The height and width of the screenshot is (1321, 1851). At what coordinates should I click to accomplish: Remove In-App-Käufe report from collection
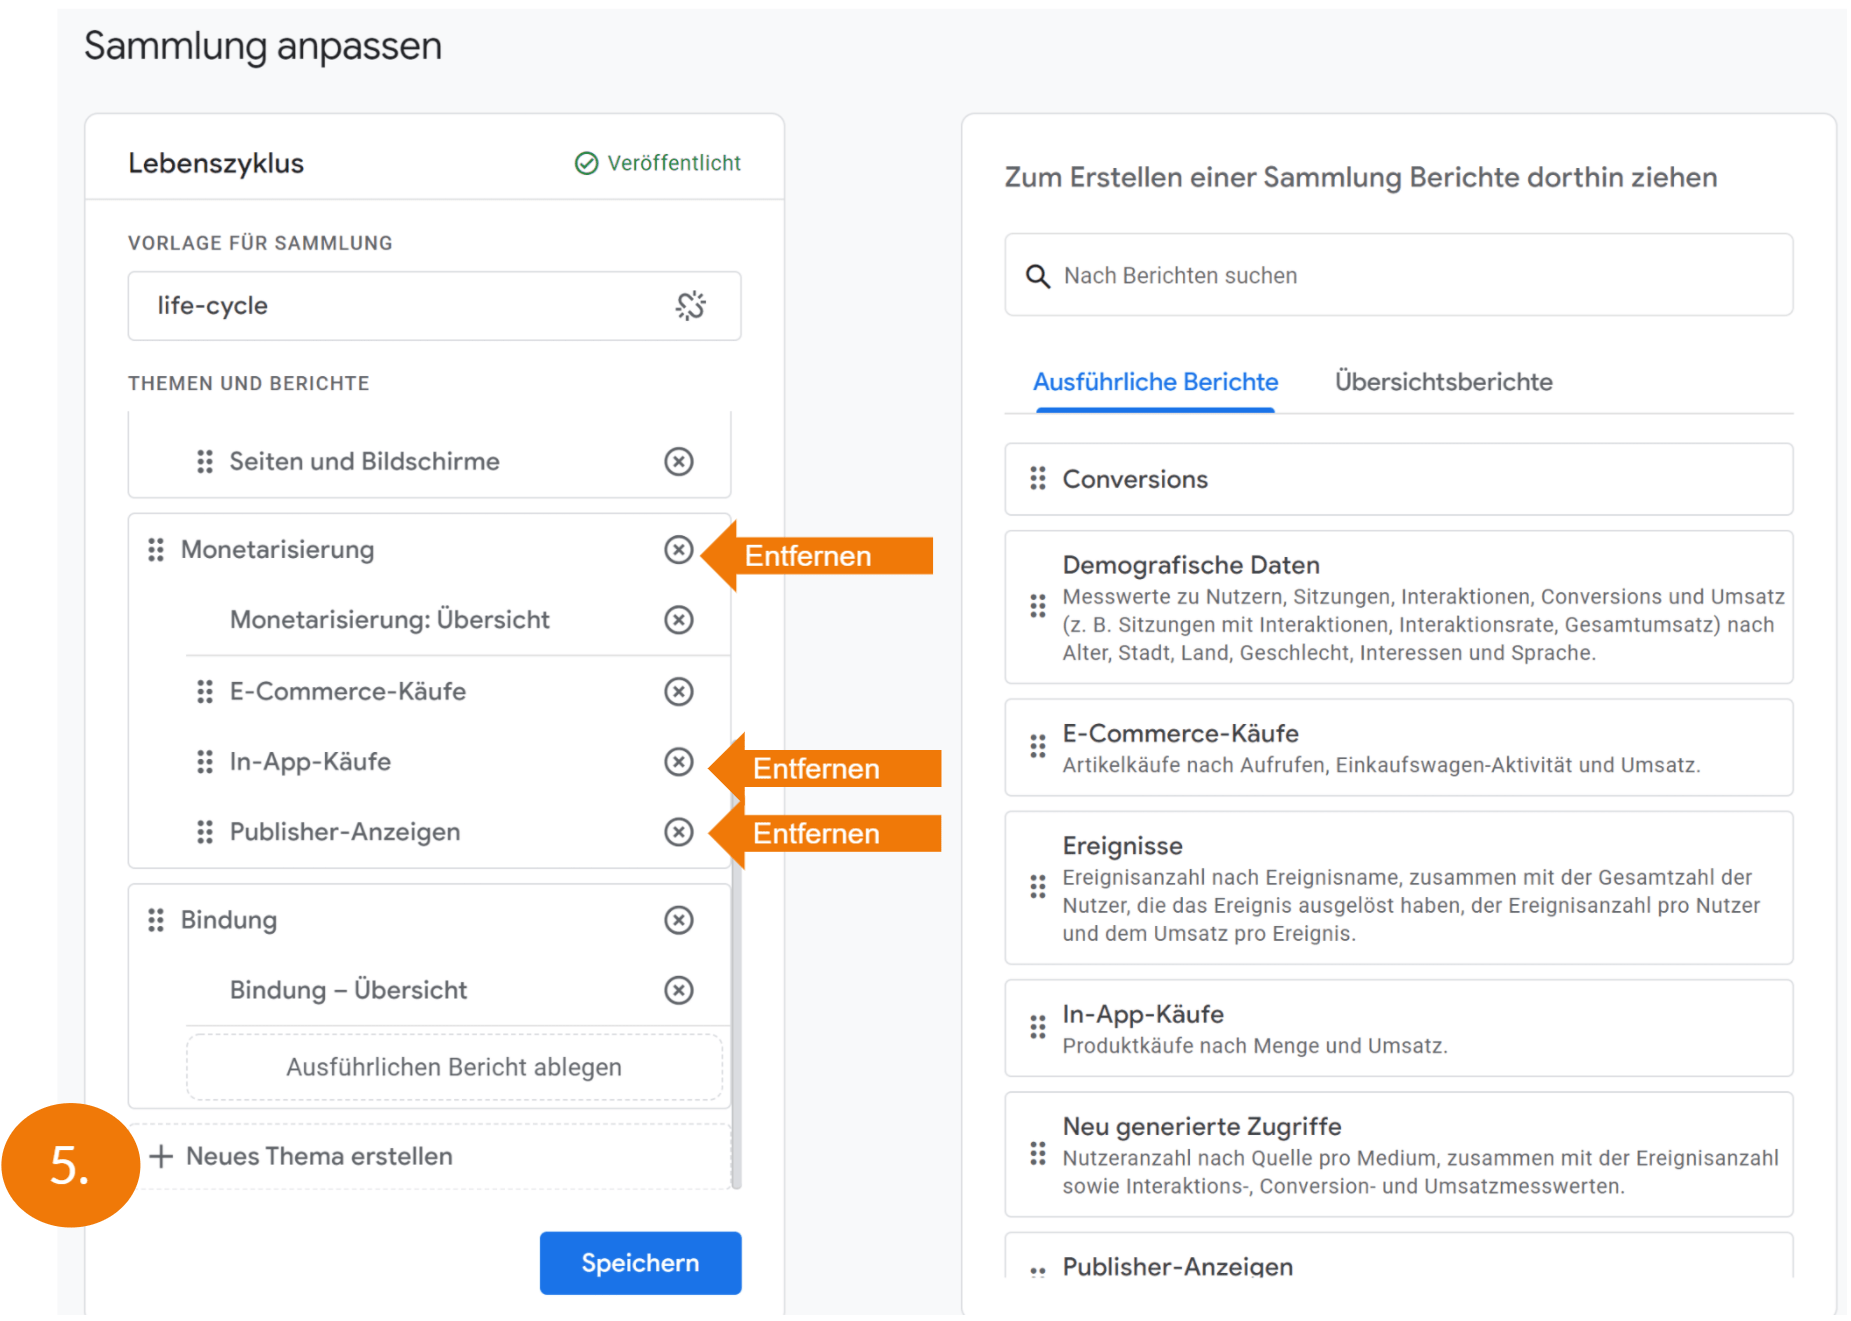pos(678,762)
